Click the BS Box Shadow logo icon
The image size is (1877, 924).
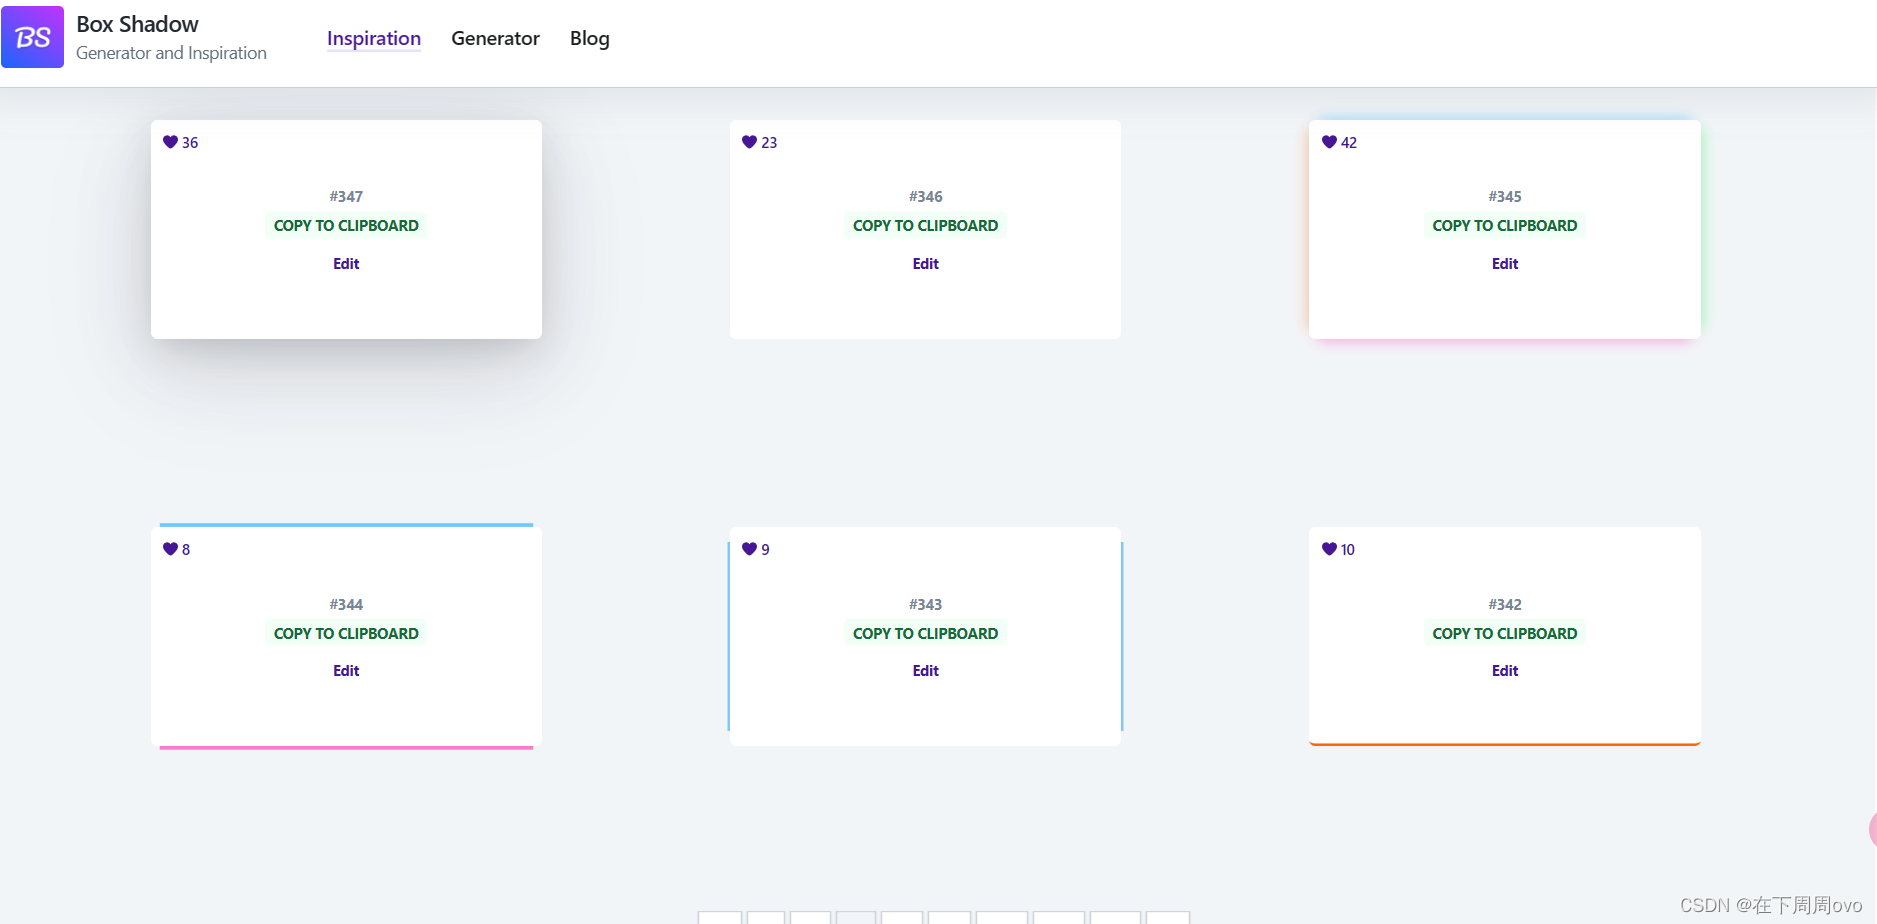[33, 37]
